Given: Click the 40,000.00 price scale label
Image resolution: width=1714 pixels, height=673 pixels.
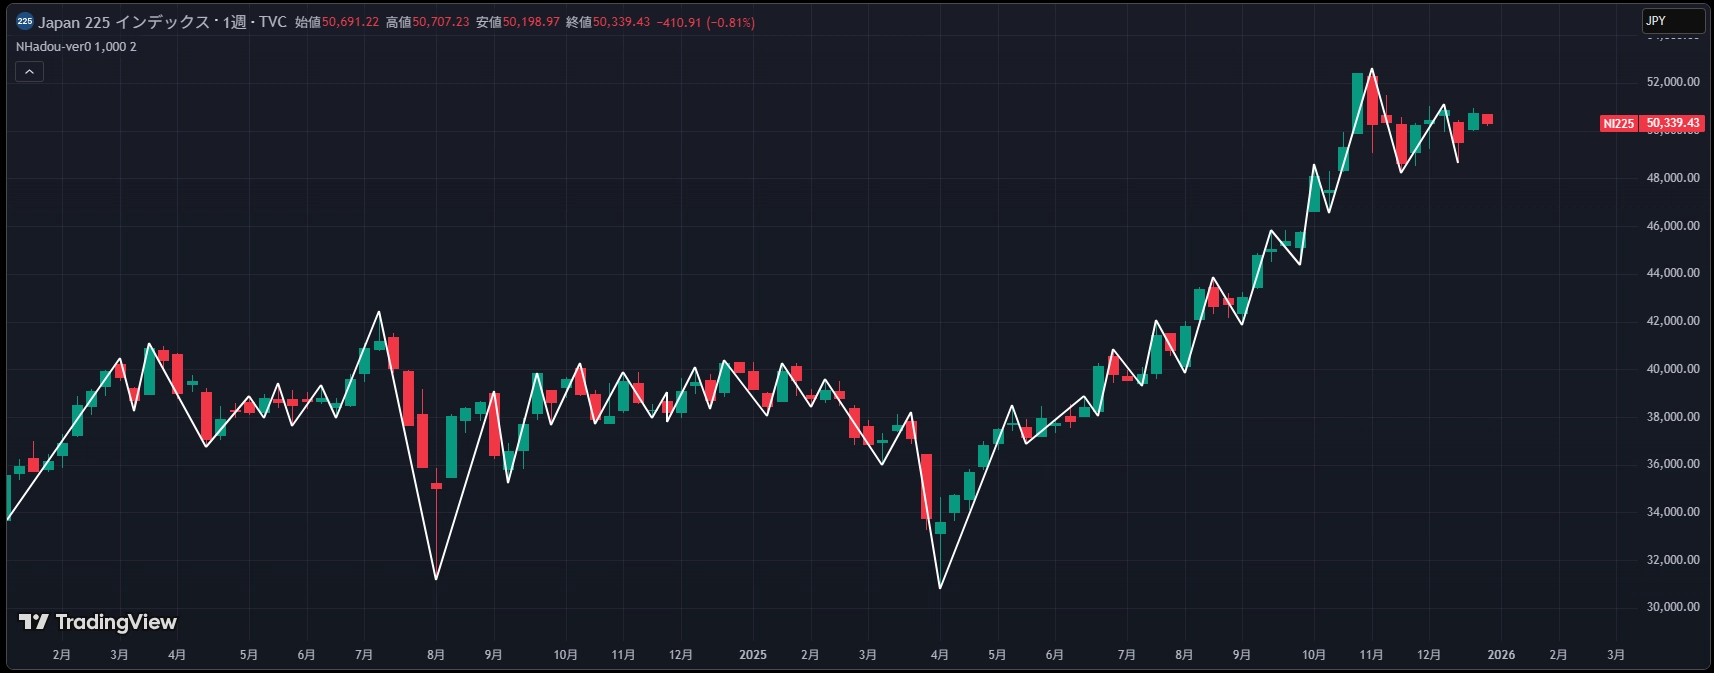Looking at the screenshot, I should 1673,369.
